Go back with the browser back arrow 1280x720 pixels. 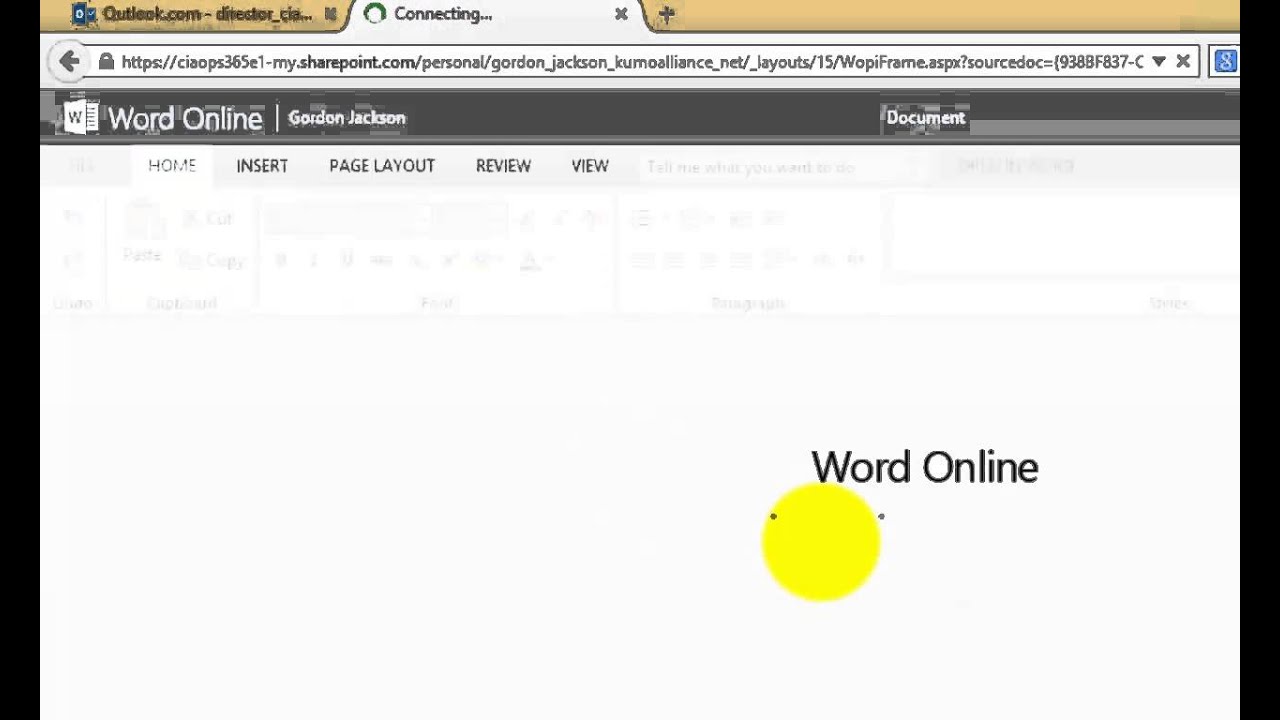tap(69, 62)
